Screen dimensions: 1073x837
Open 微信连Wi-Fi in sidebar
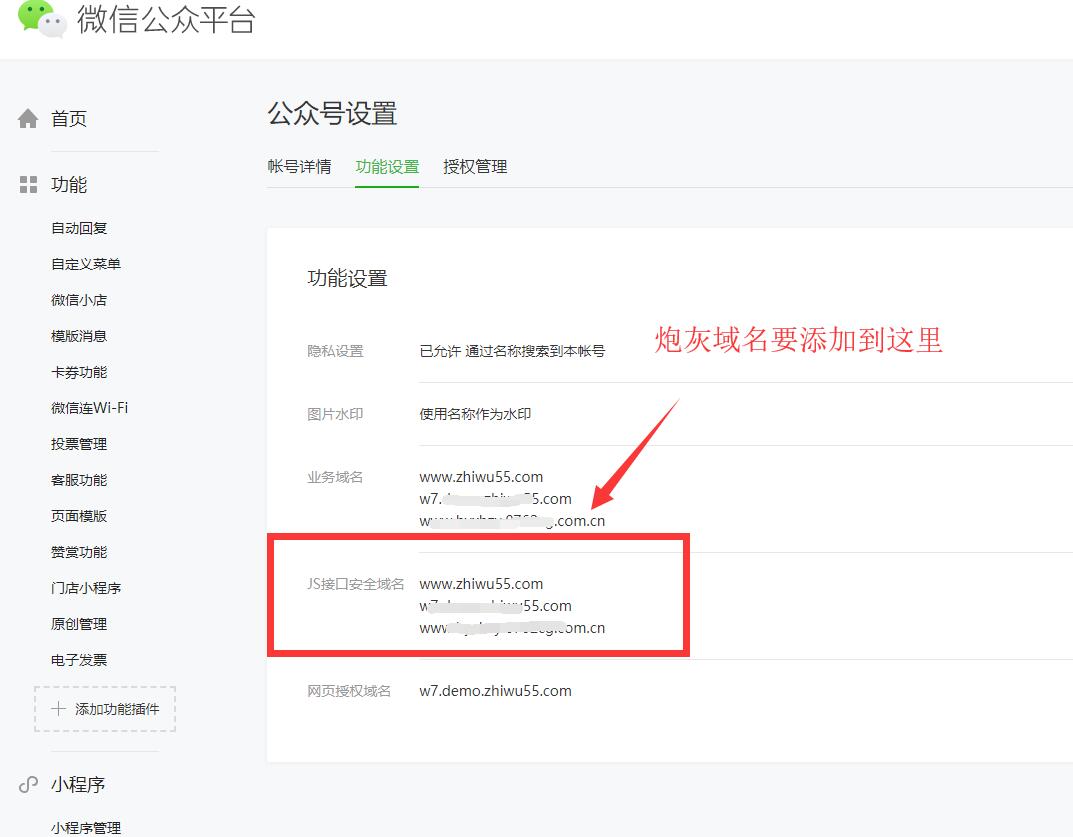(90, 408)
